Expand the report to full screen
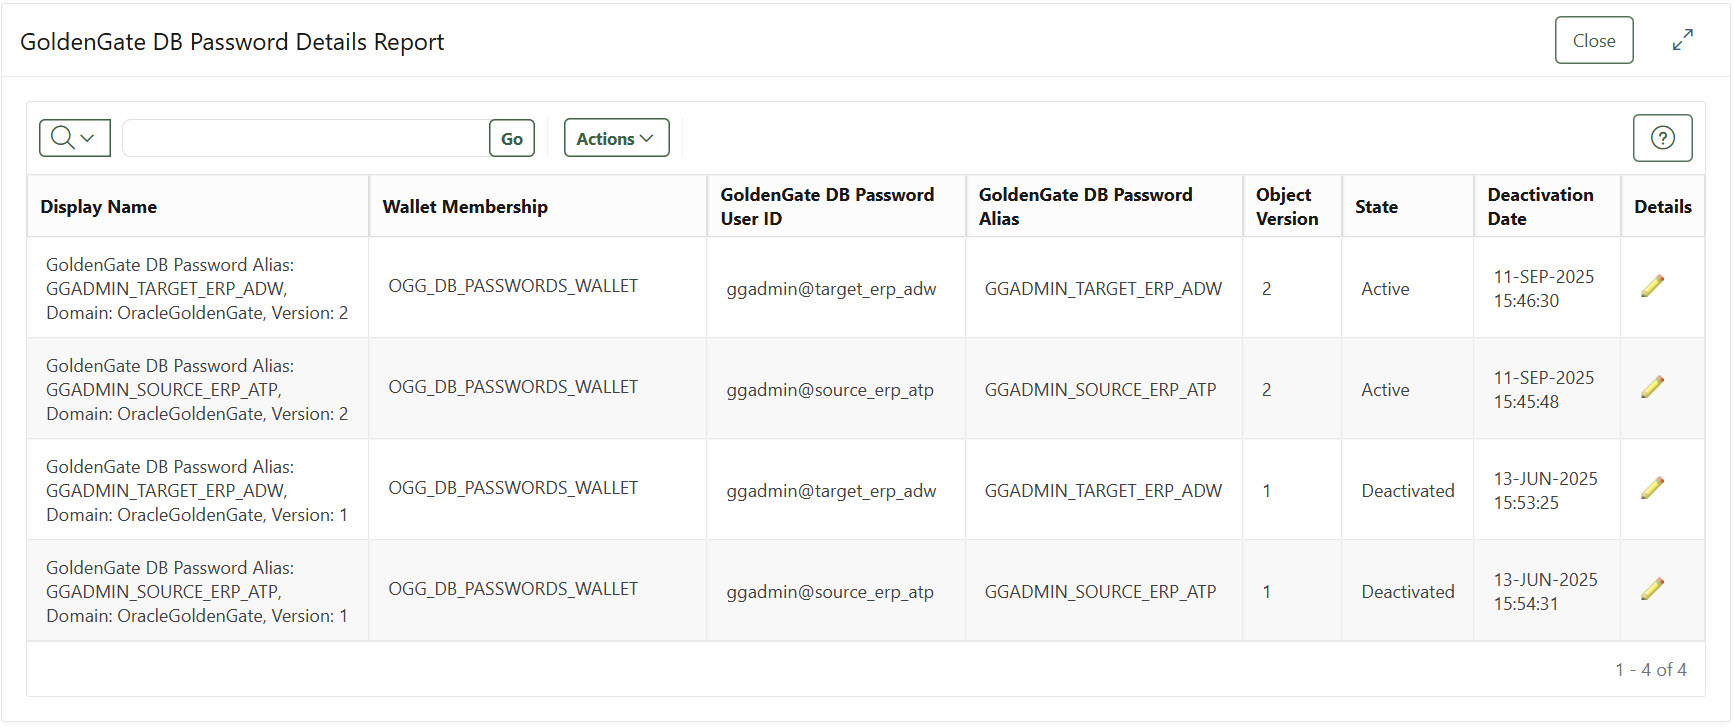This screenshot has width=1734, height=727. 1682,39
